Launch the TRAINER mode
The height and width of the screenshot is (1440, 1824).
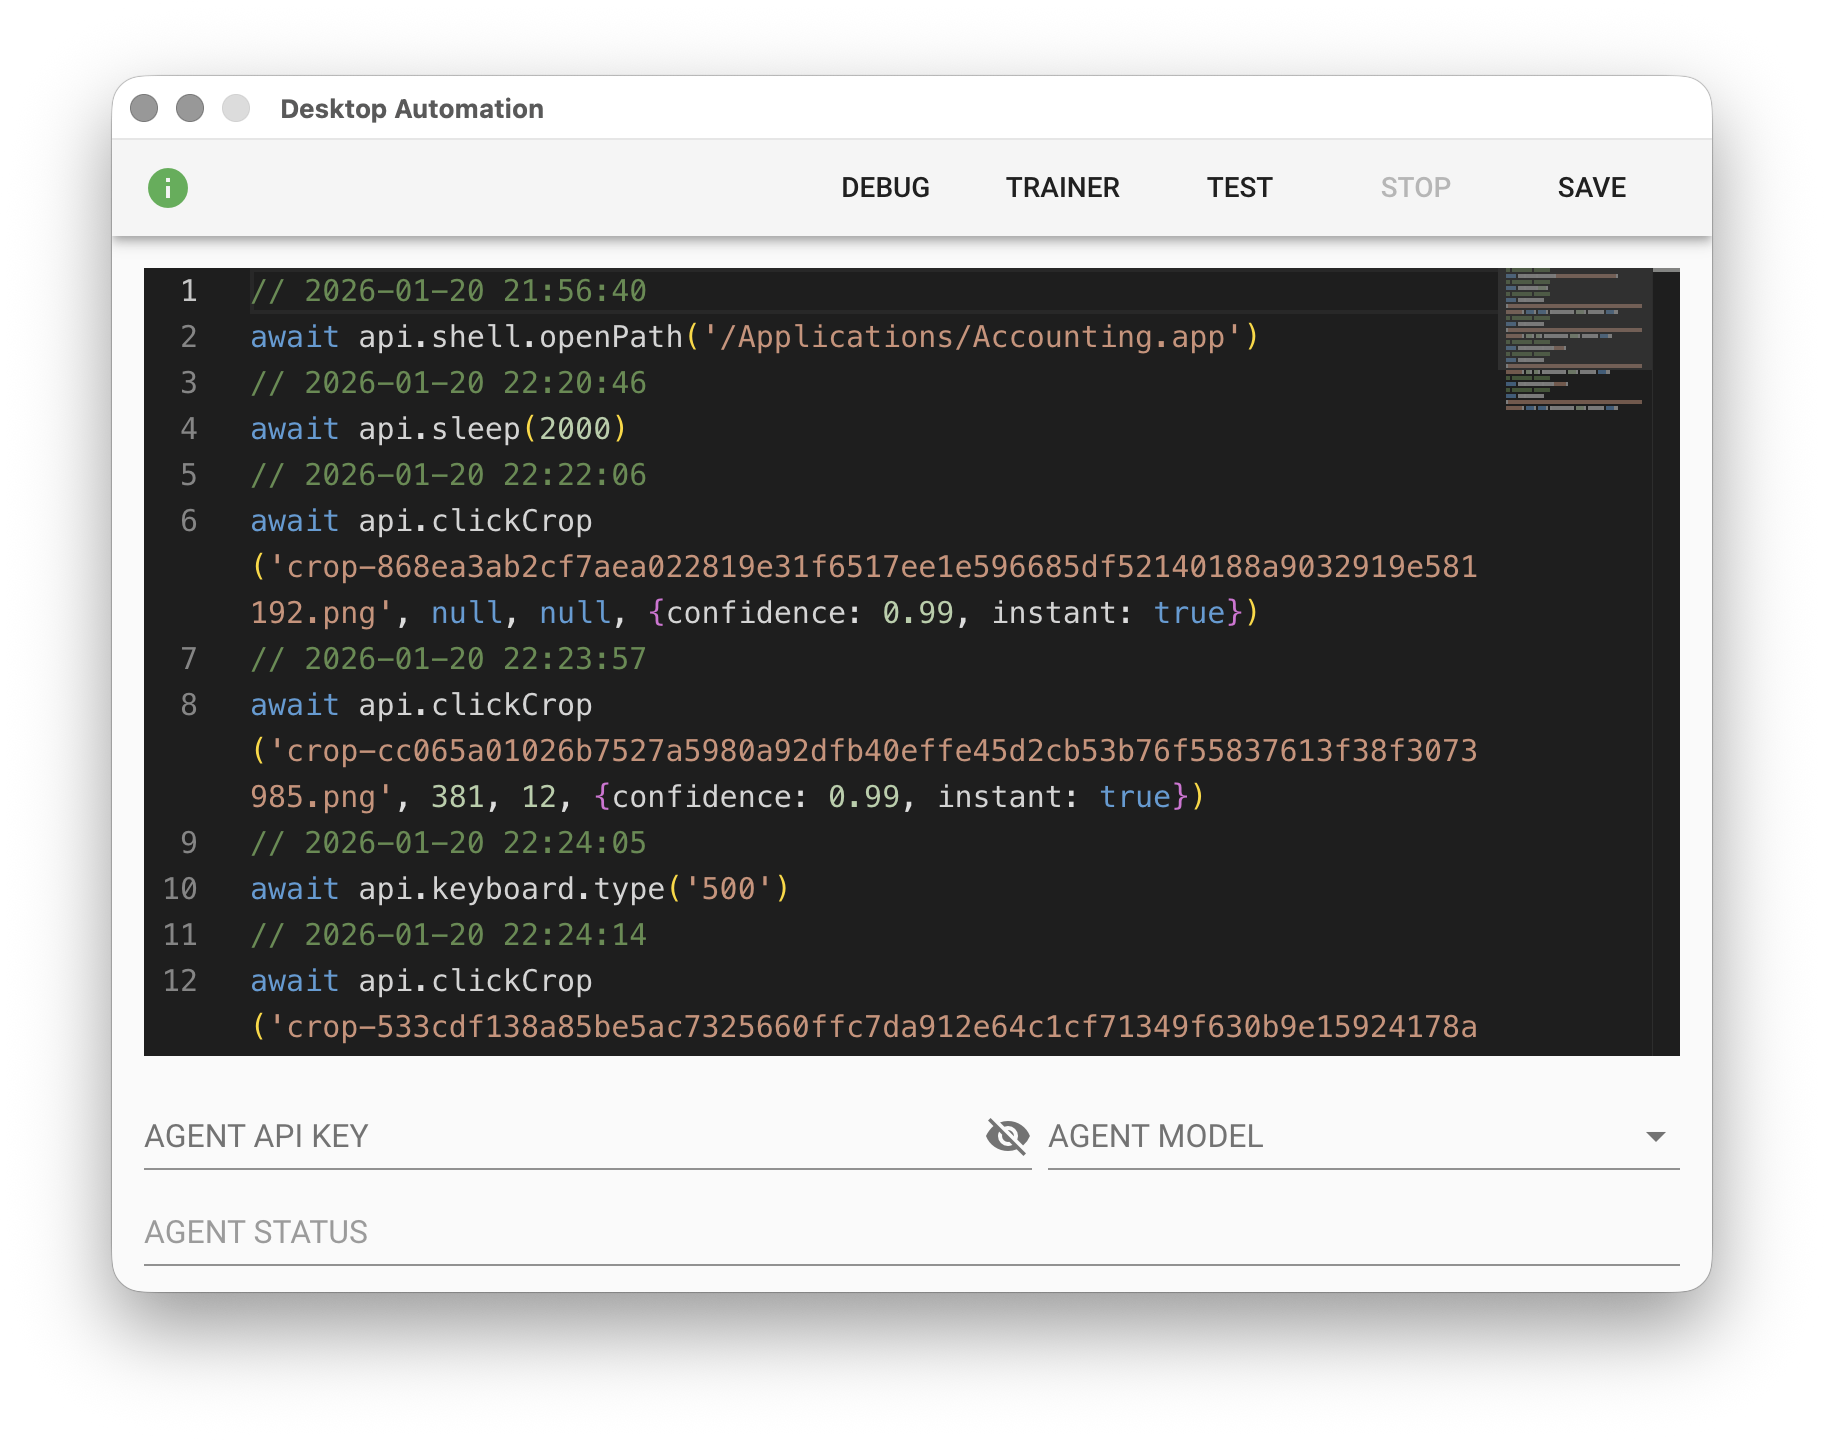(x=1062, y=188)
